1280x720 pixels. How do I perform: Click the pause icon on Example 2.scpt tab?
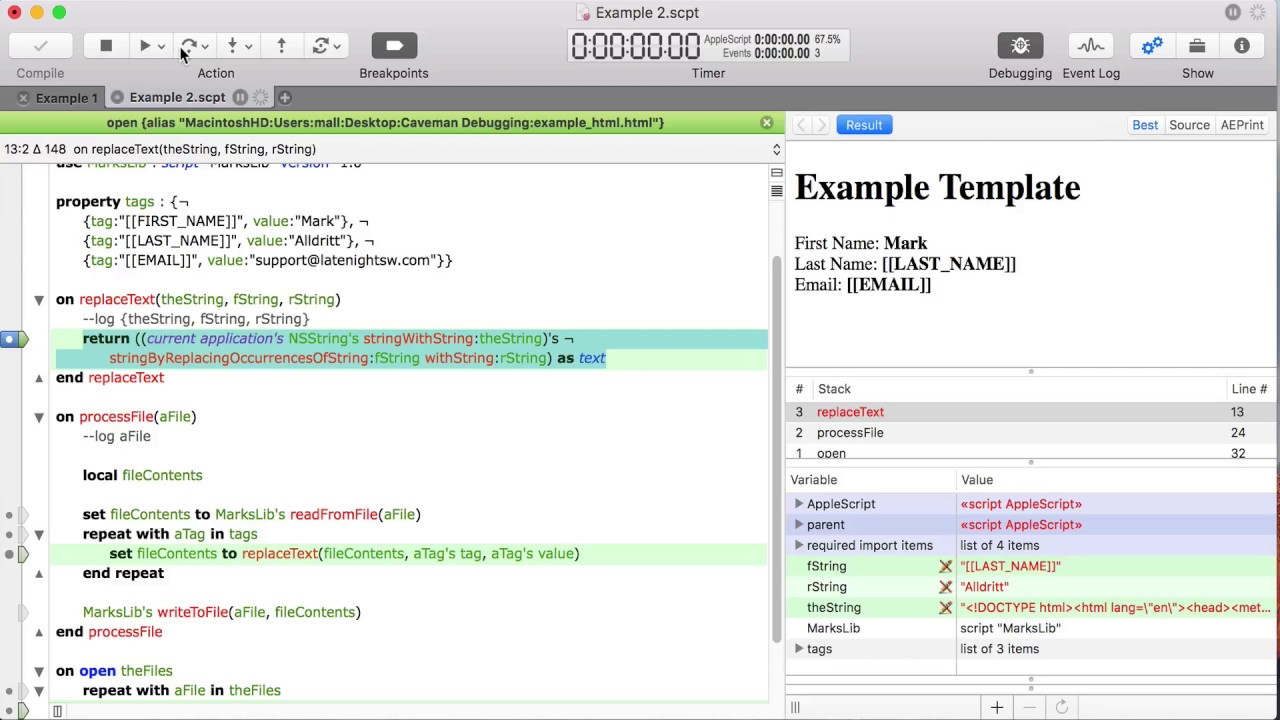(x=240, y=98)
